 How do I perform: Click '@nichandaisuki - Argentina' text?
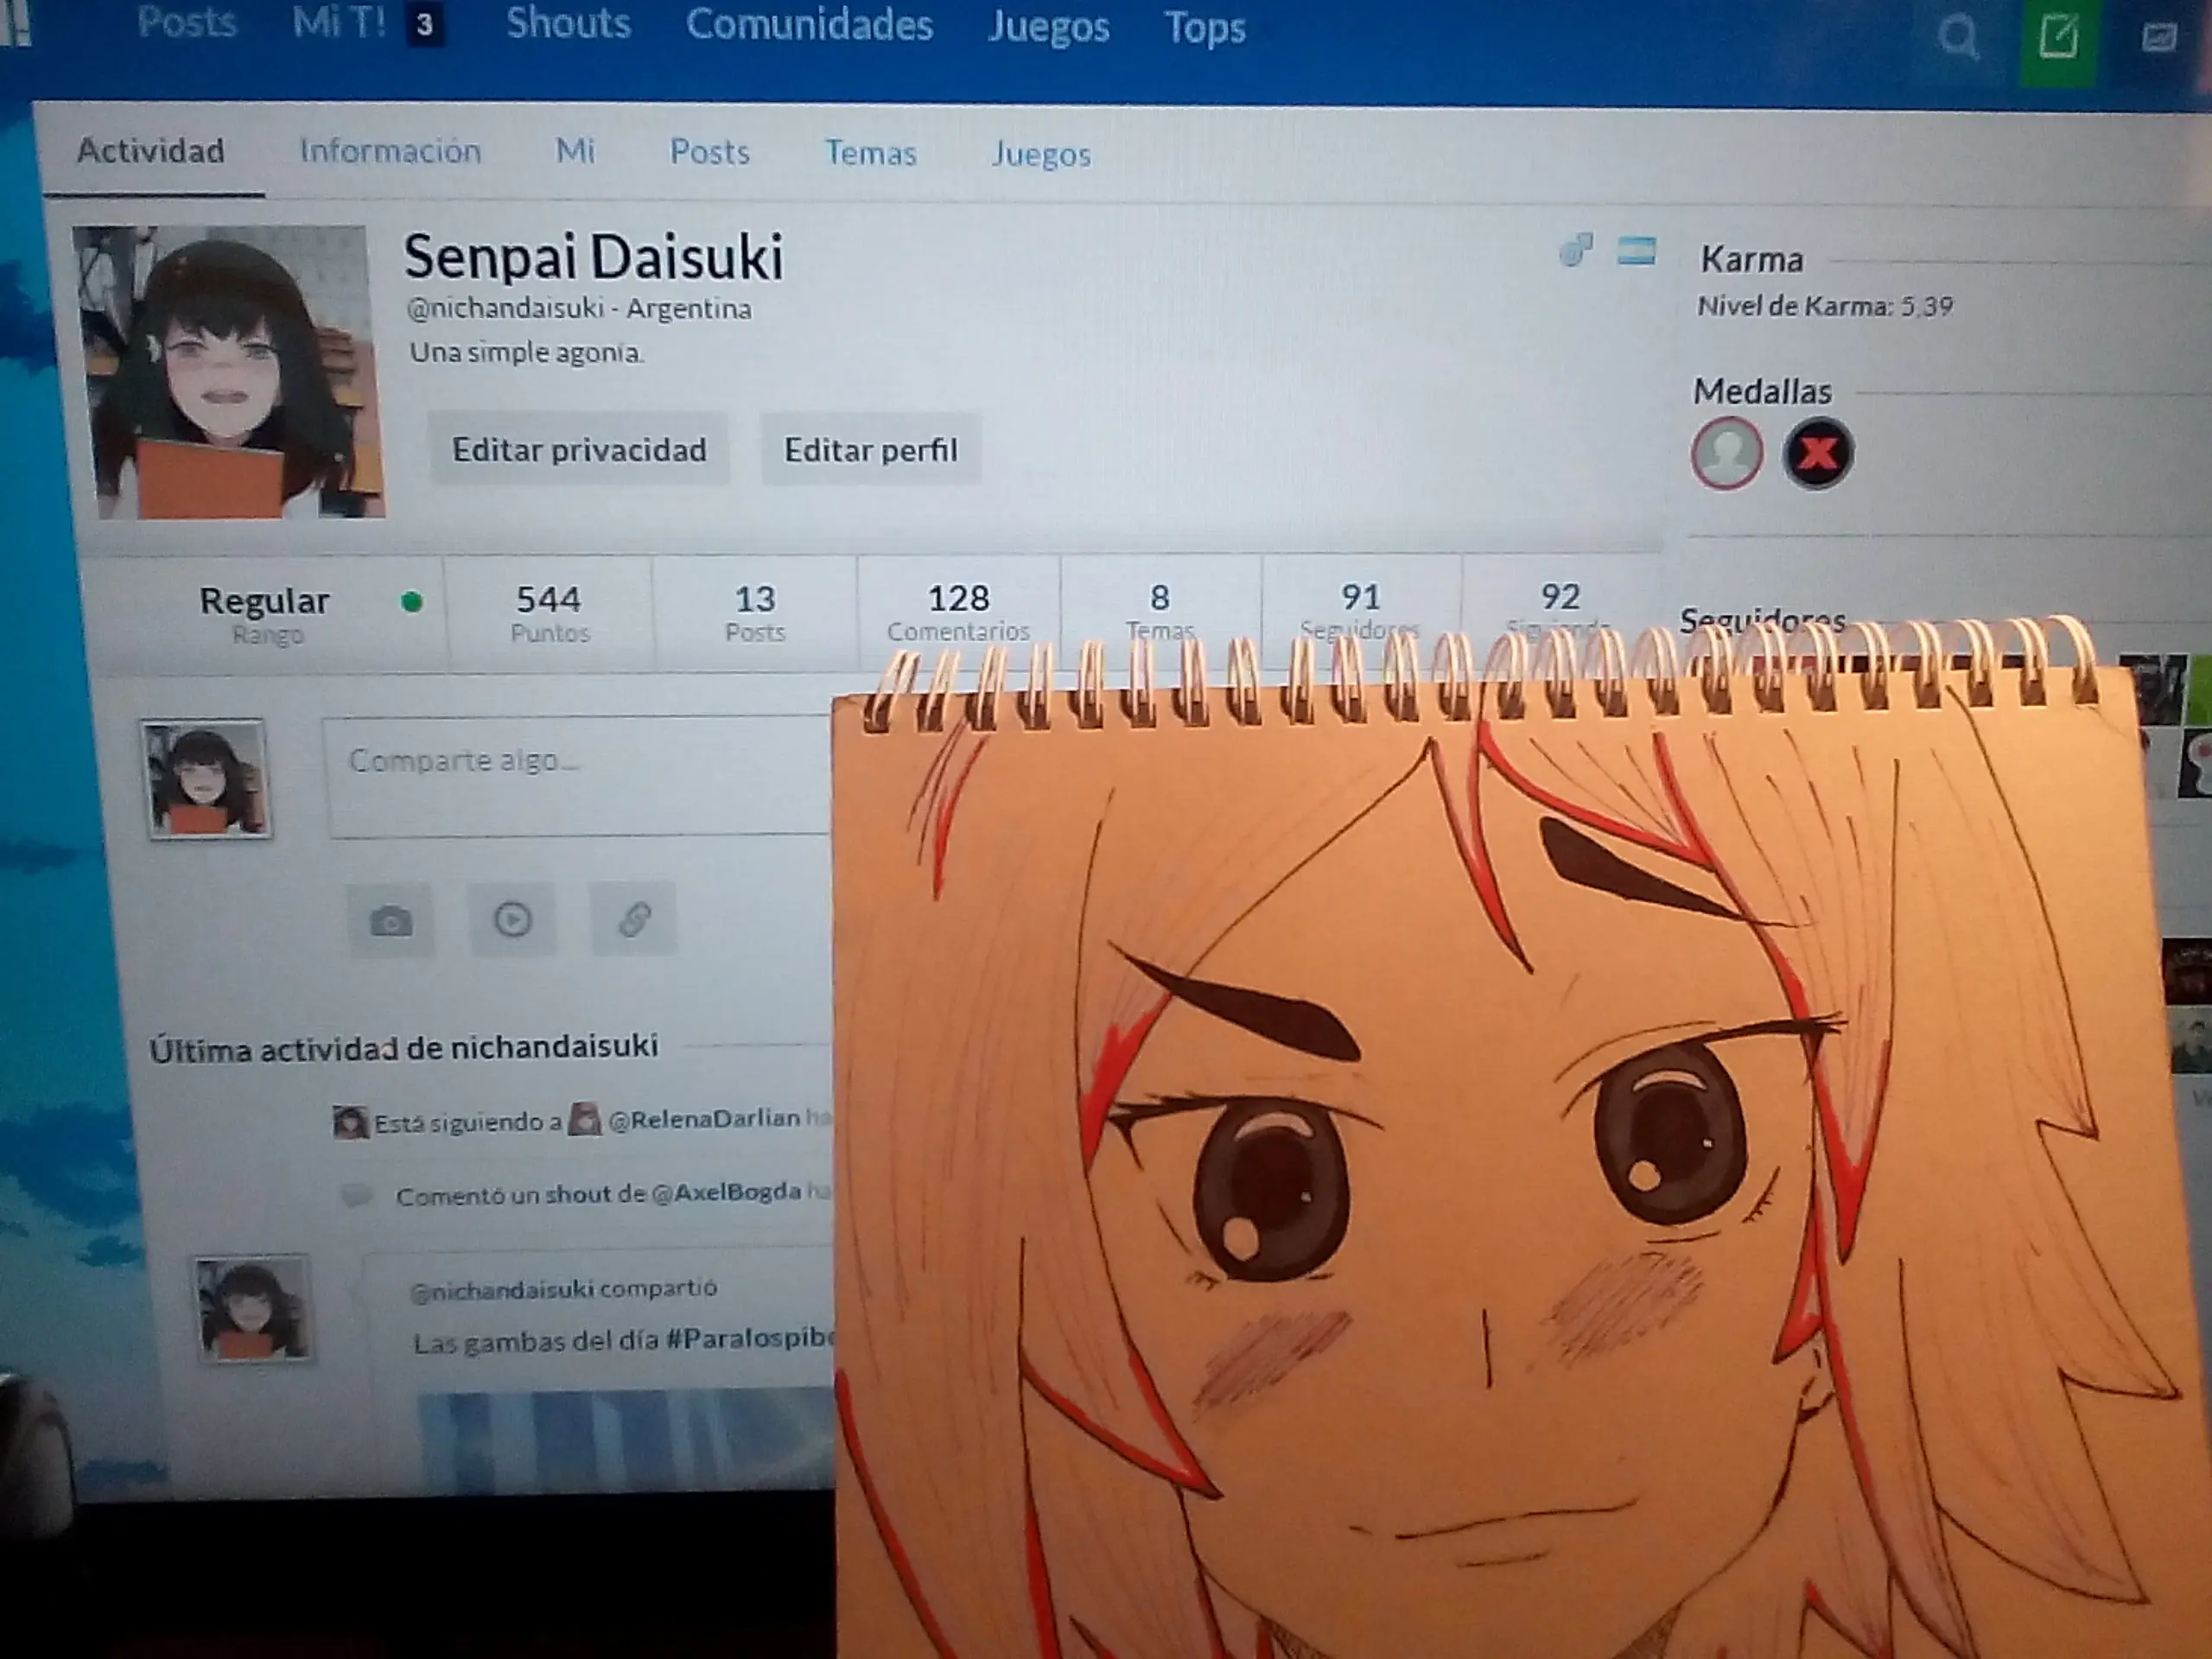coord(579,308)
